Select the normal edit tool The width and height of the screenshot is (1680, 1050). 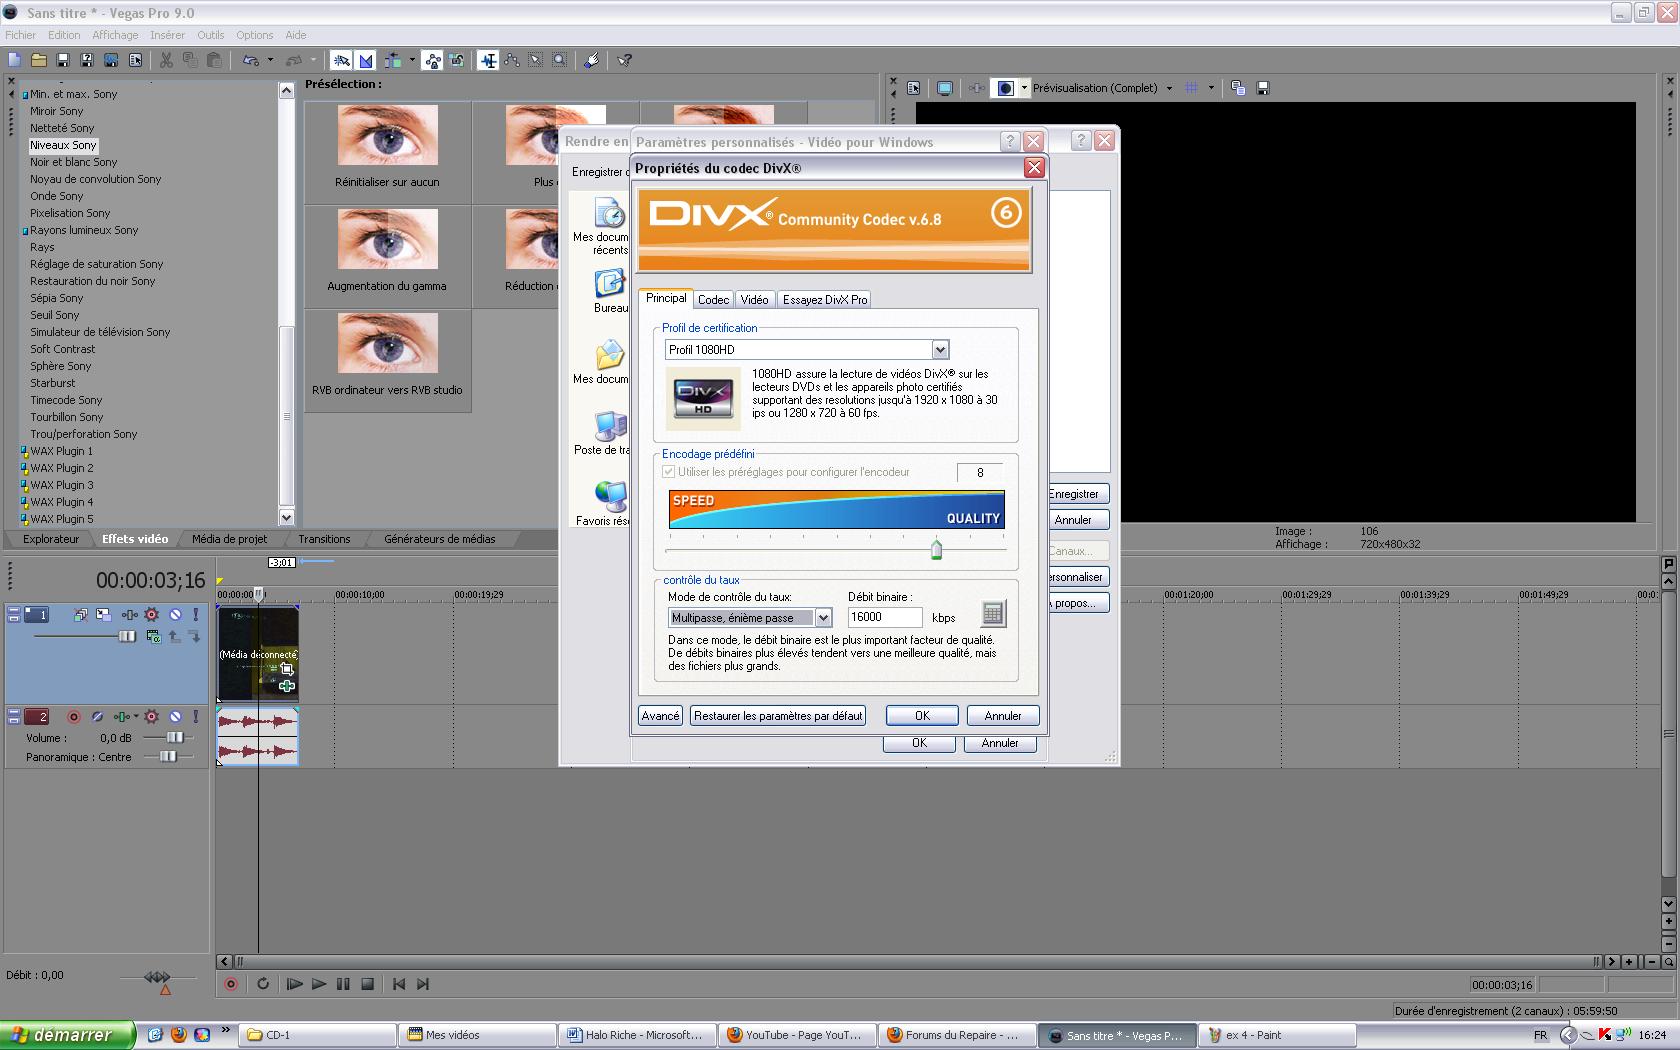pos(488,60)
